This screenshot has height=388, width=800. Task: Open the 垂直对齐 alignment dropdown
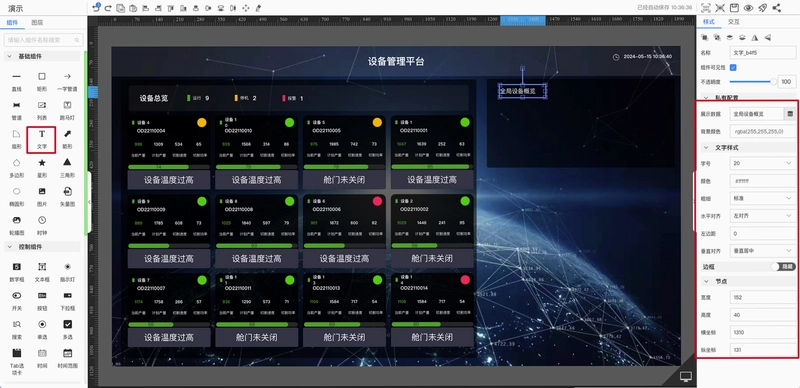[762, 251]
